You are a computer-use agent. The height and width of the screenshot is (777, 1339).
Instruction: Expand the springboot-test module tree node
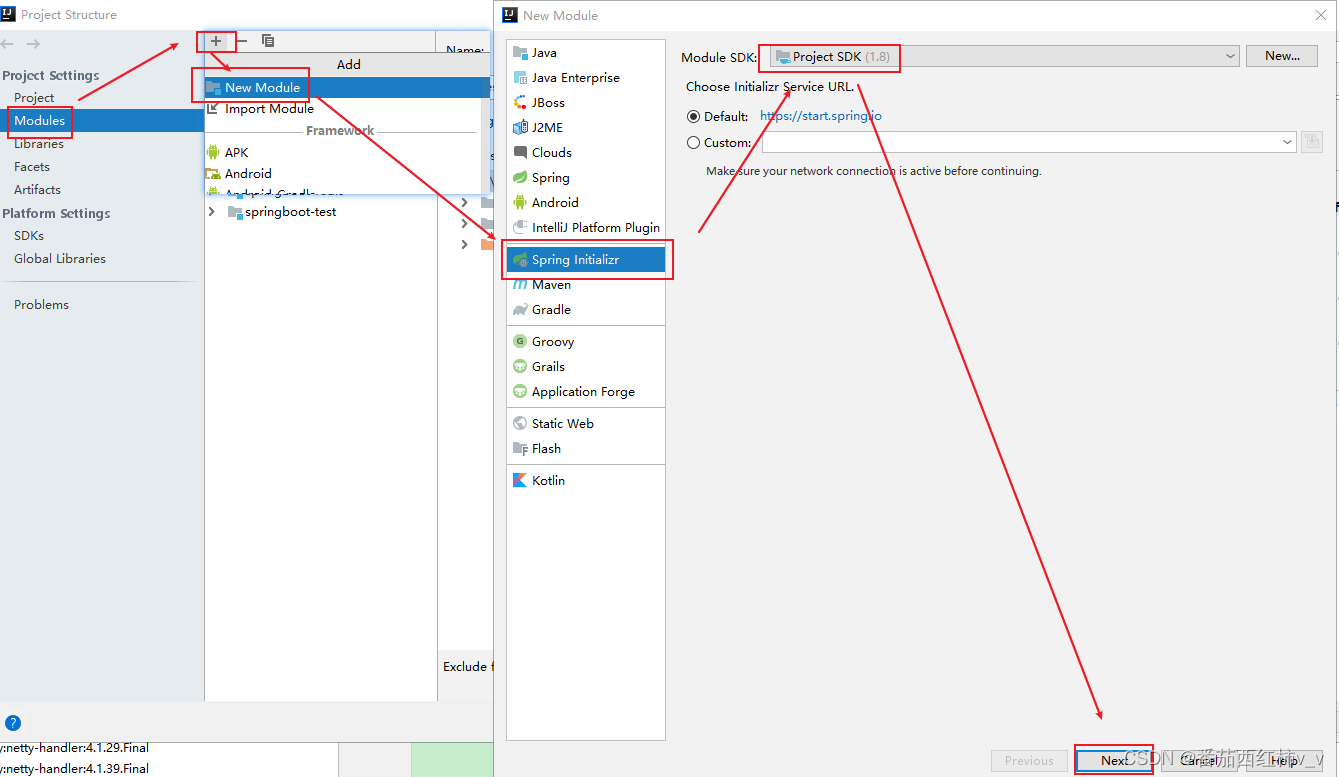point(211,212)
